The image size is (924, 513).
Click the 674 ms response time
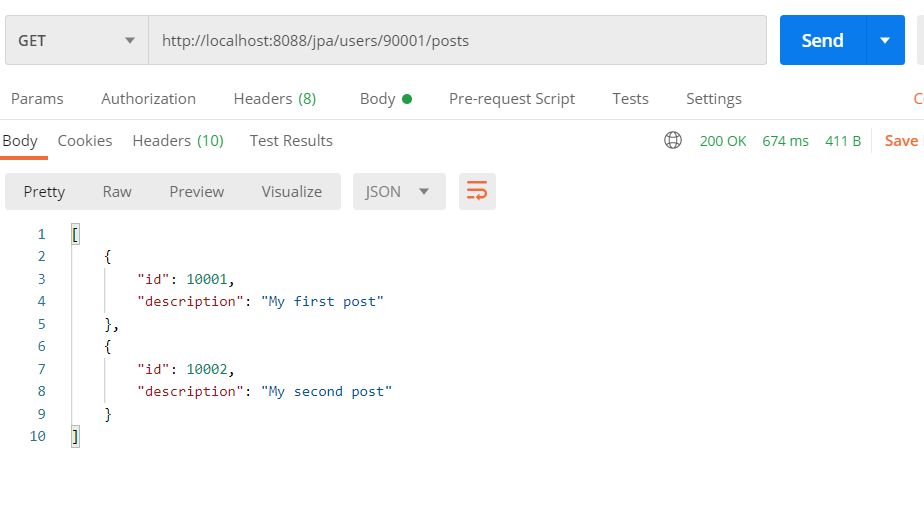[x=786, y=141]
